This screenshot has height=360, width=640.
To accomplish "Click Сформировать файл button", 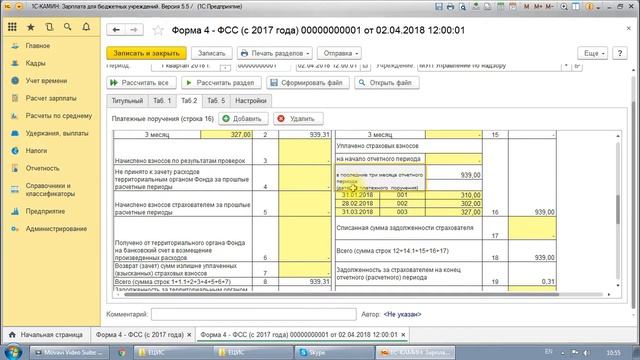I will tap(308, 82).
